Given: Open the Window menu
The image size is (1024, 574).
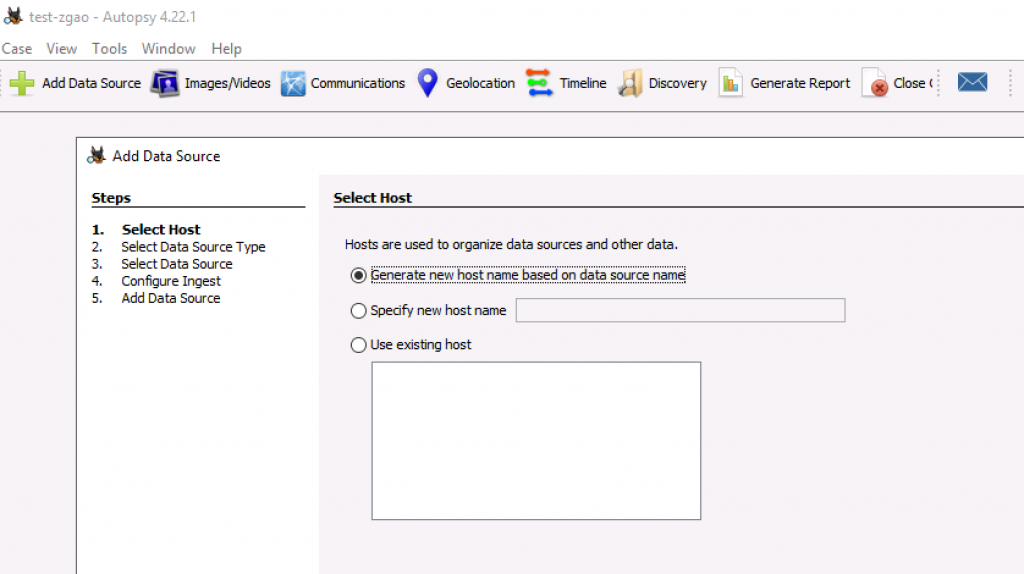Looking at the screenshot, I should coord(168,48).
